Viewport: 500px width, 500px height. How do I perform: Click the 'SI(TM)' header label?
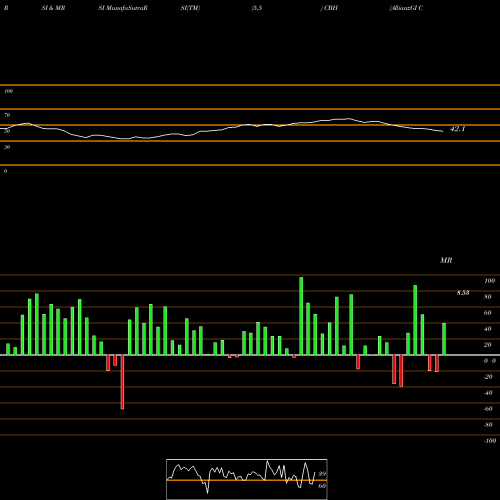click(x=190, y=8)
